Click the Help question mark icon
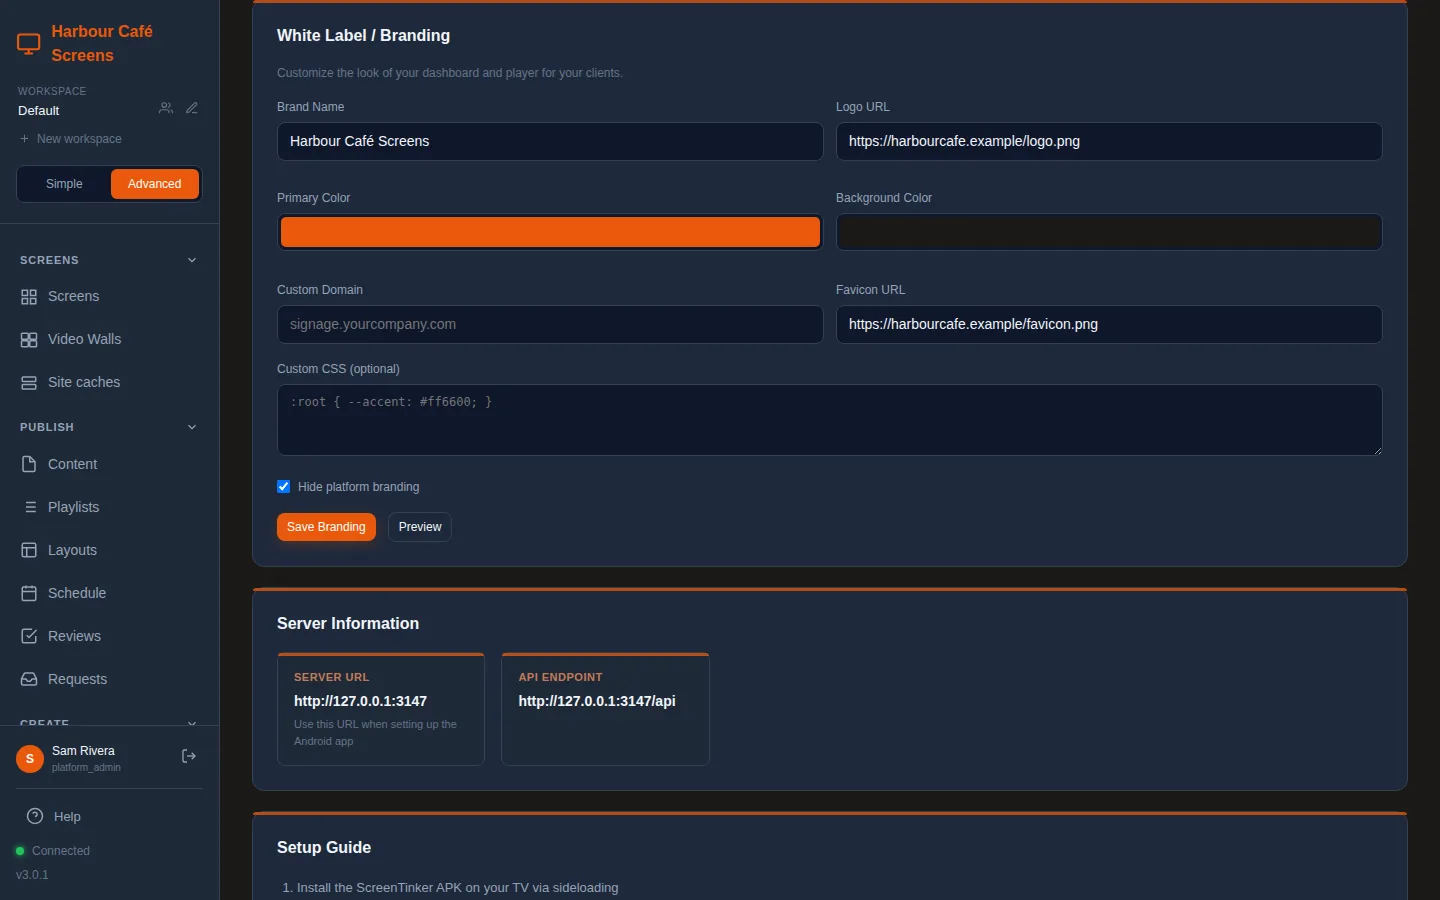 tap(35, 816)
